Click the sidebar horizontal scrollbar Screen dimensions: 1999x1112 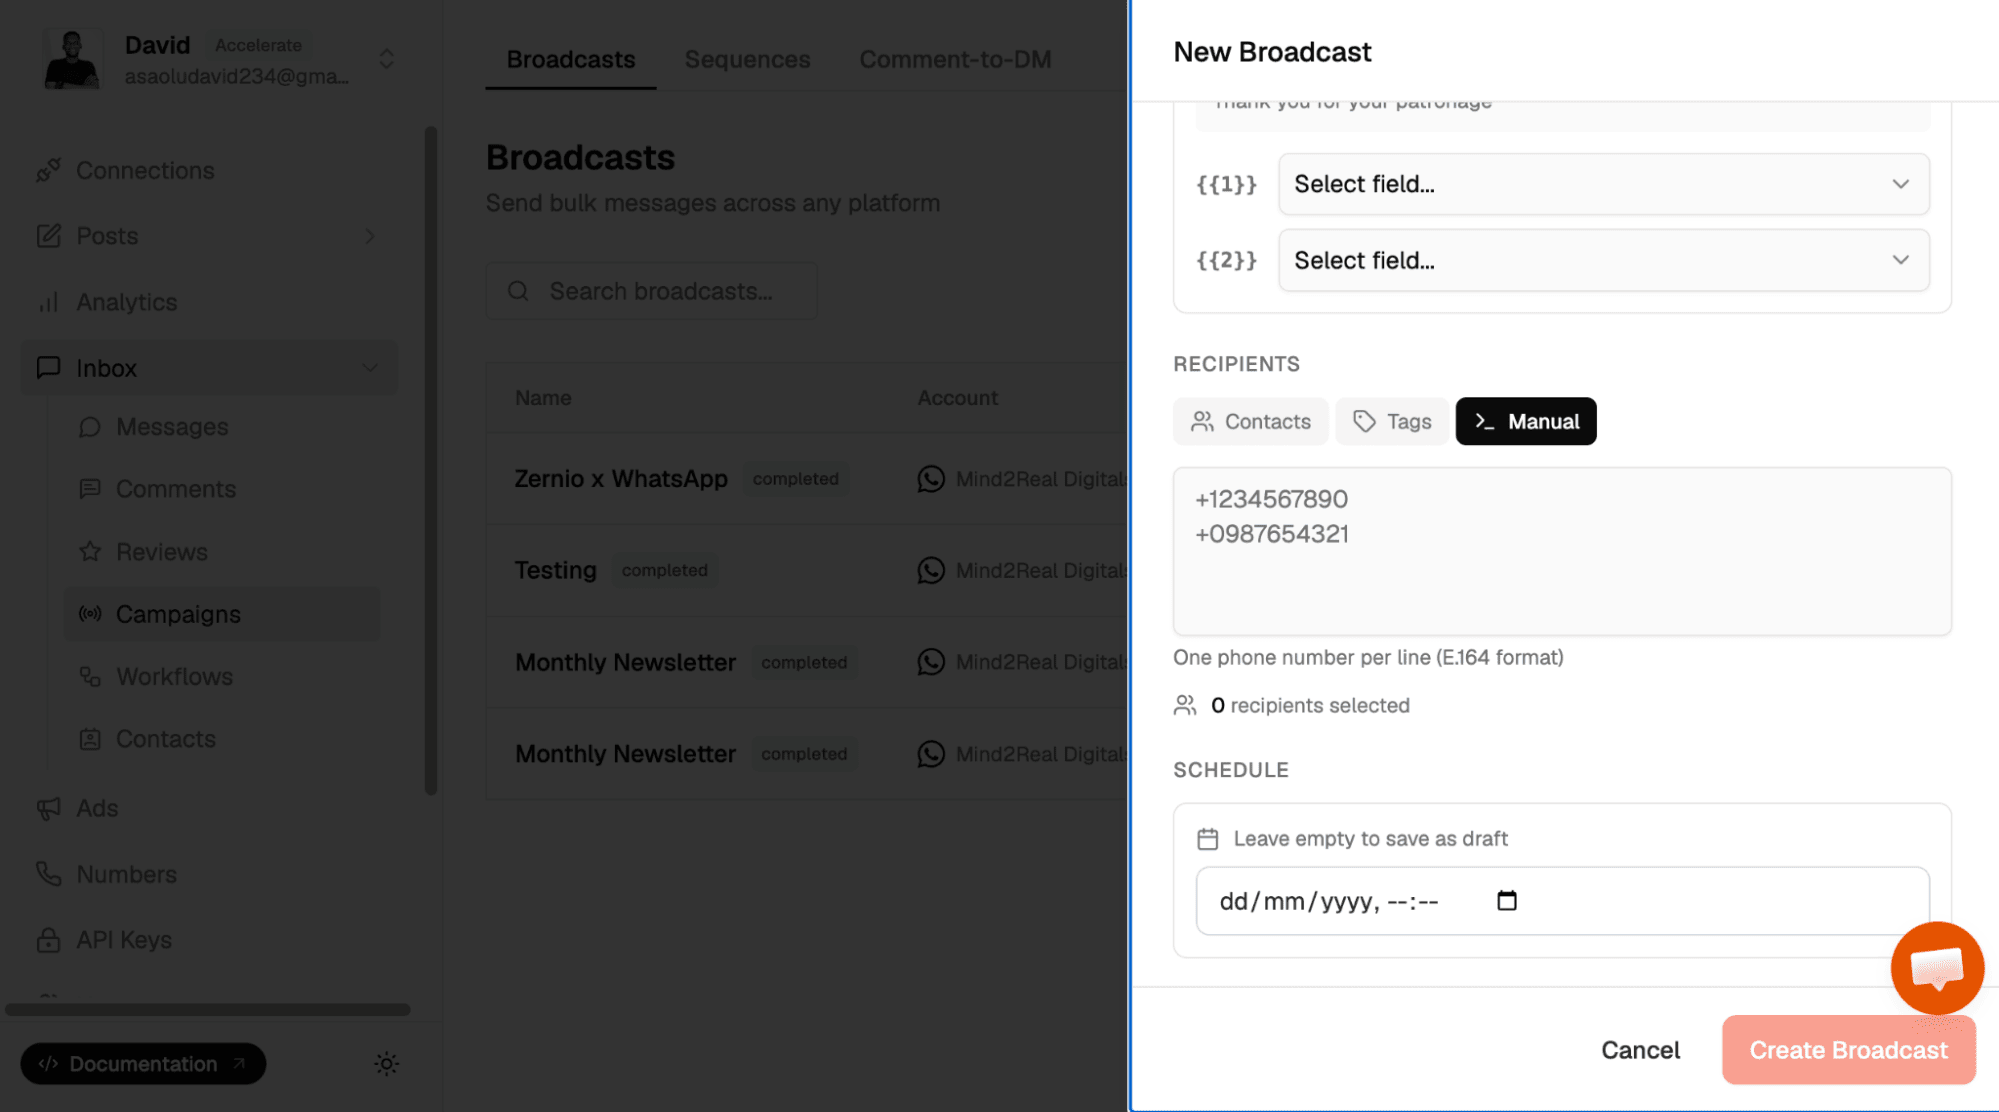208,1010
